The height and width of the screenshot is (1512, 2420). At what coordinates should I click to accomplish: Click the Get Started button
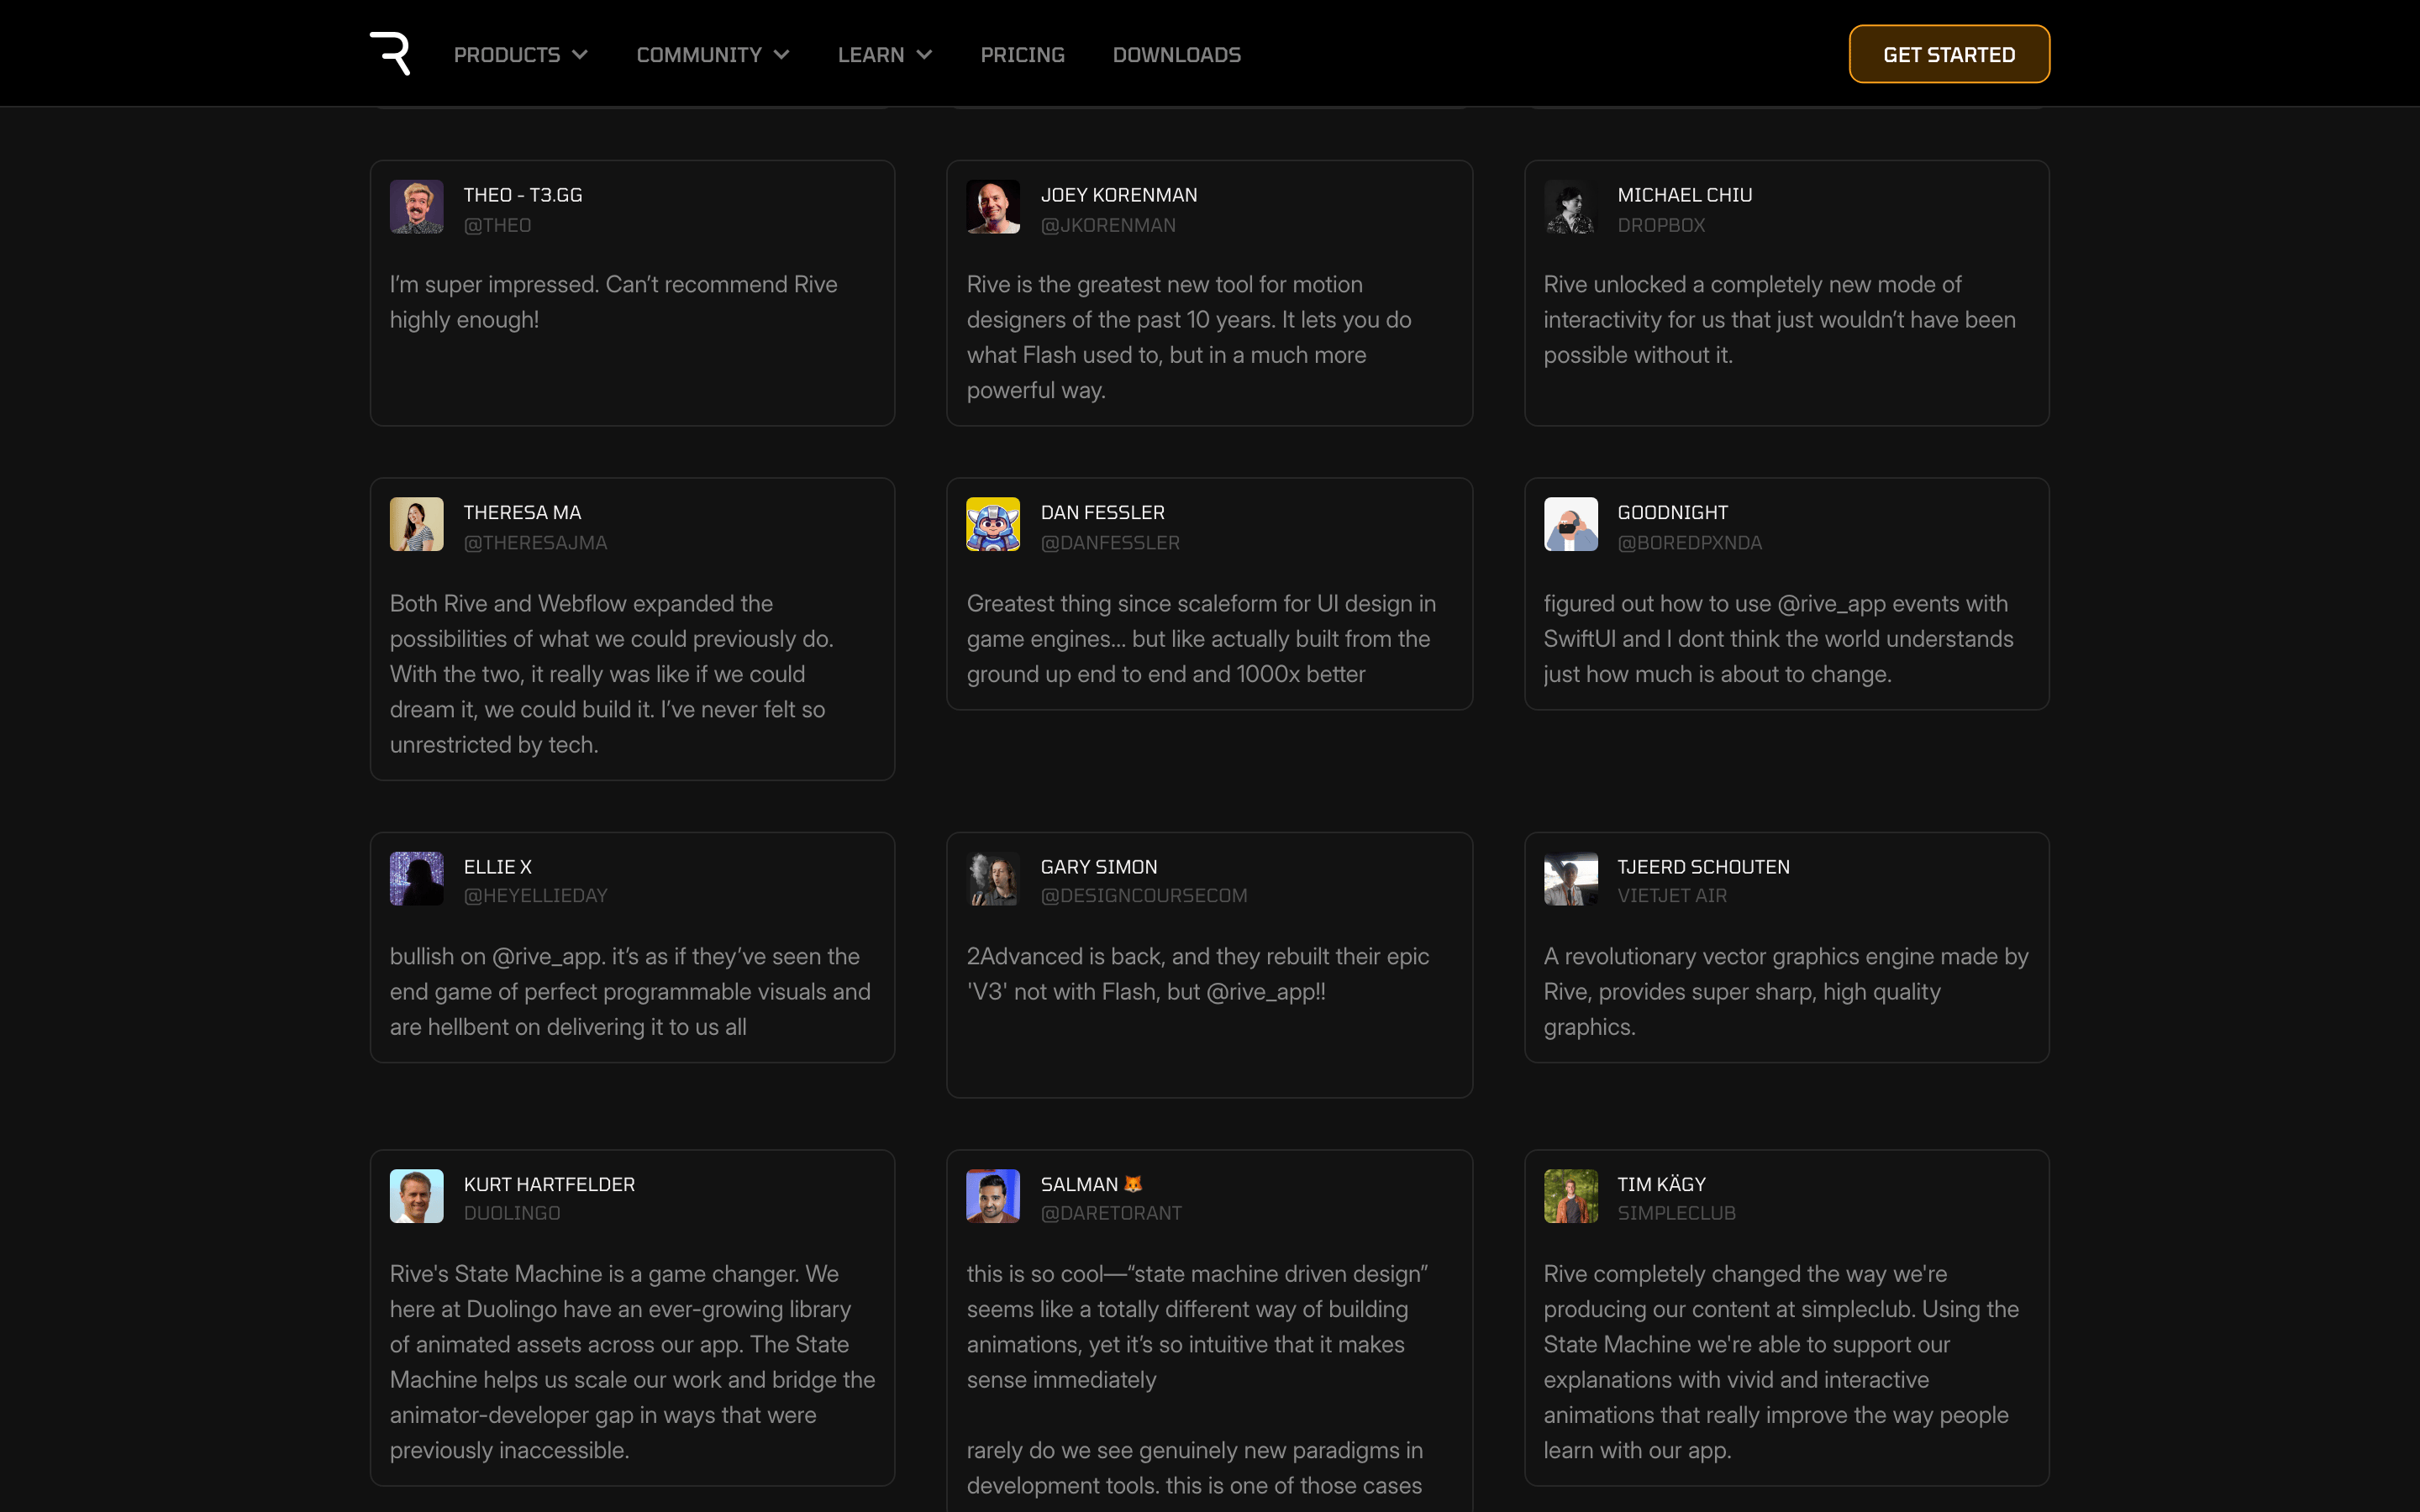(x=1949, y=54)
